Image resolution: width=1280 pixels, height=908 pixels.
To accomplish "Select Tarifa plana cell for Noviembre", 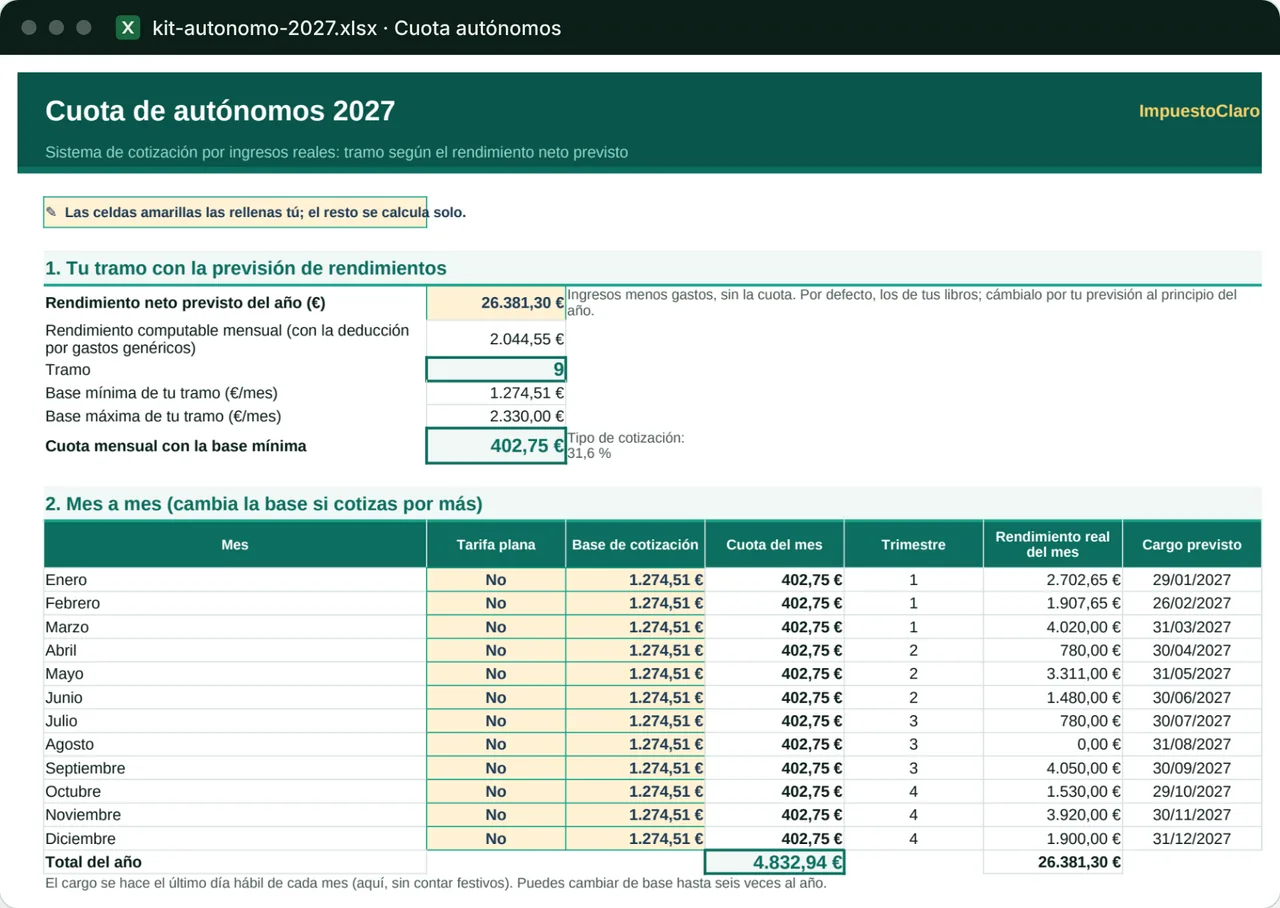I will point(496,815).
